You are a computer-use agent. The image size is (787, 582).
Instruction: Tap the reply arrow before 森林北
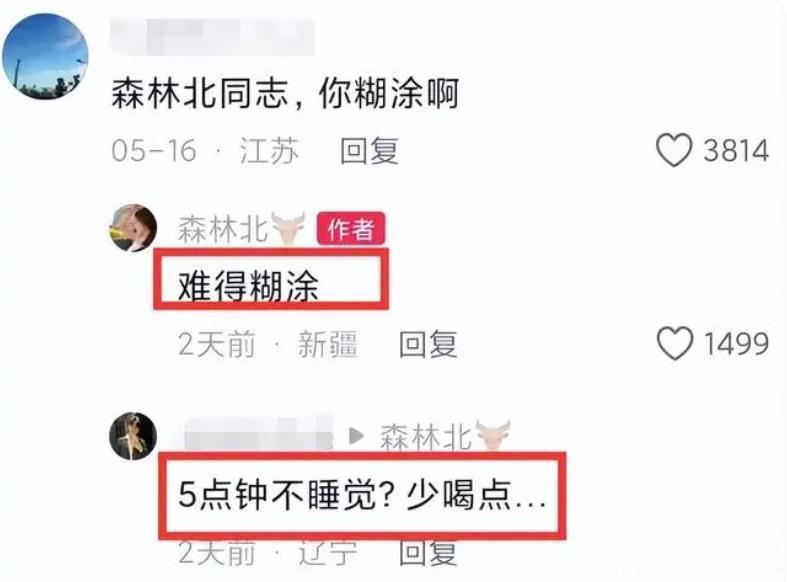pos(356,435)
